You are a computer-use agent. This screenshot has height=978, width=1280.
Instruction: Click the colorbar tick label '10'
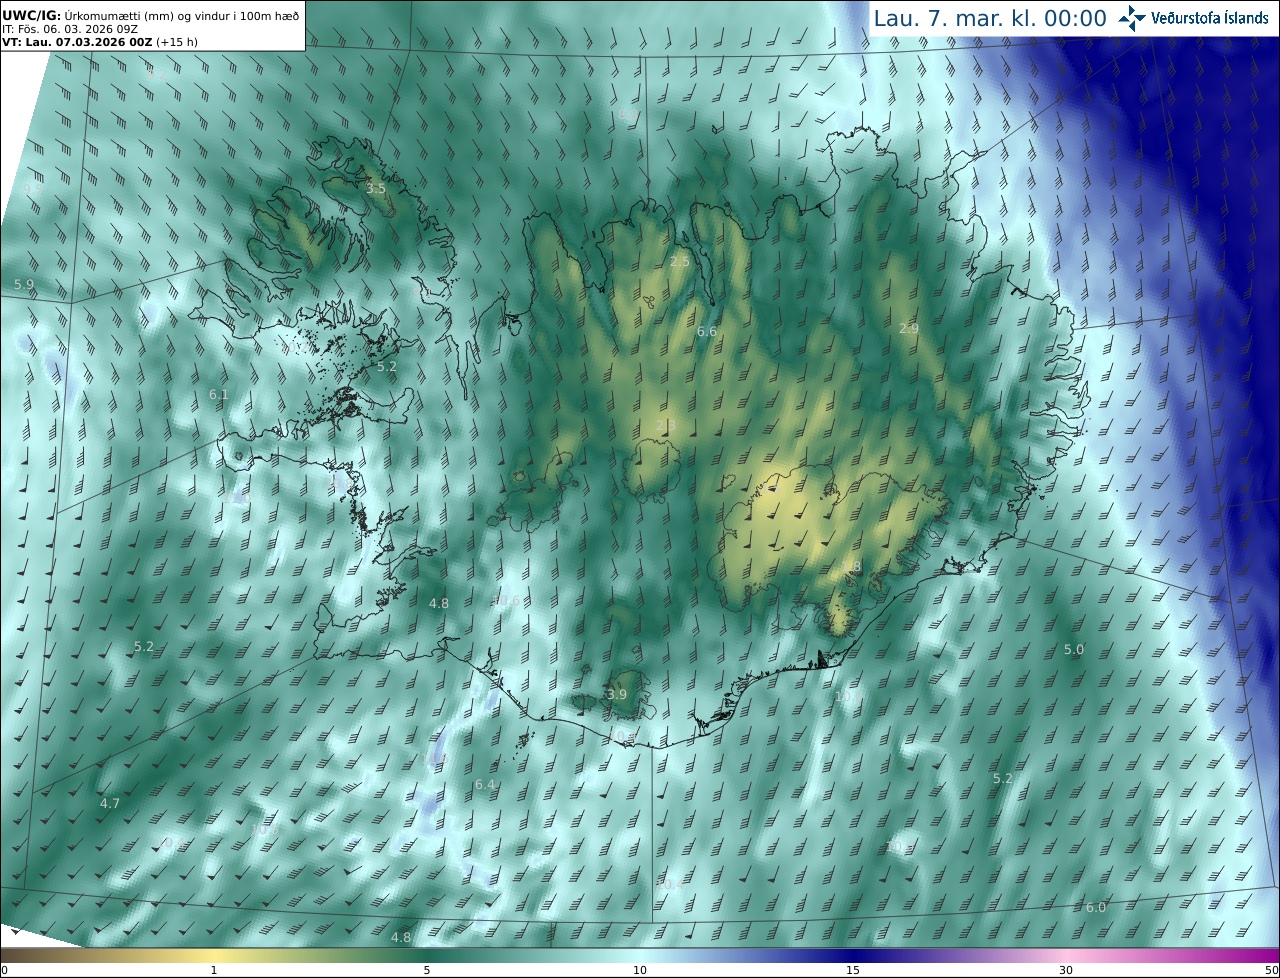pyautogui.click(x=640, y=970)
